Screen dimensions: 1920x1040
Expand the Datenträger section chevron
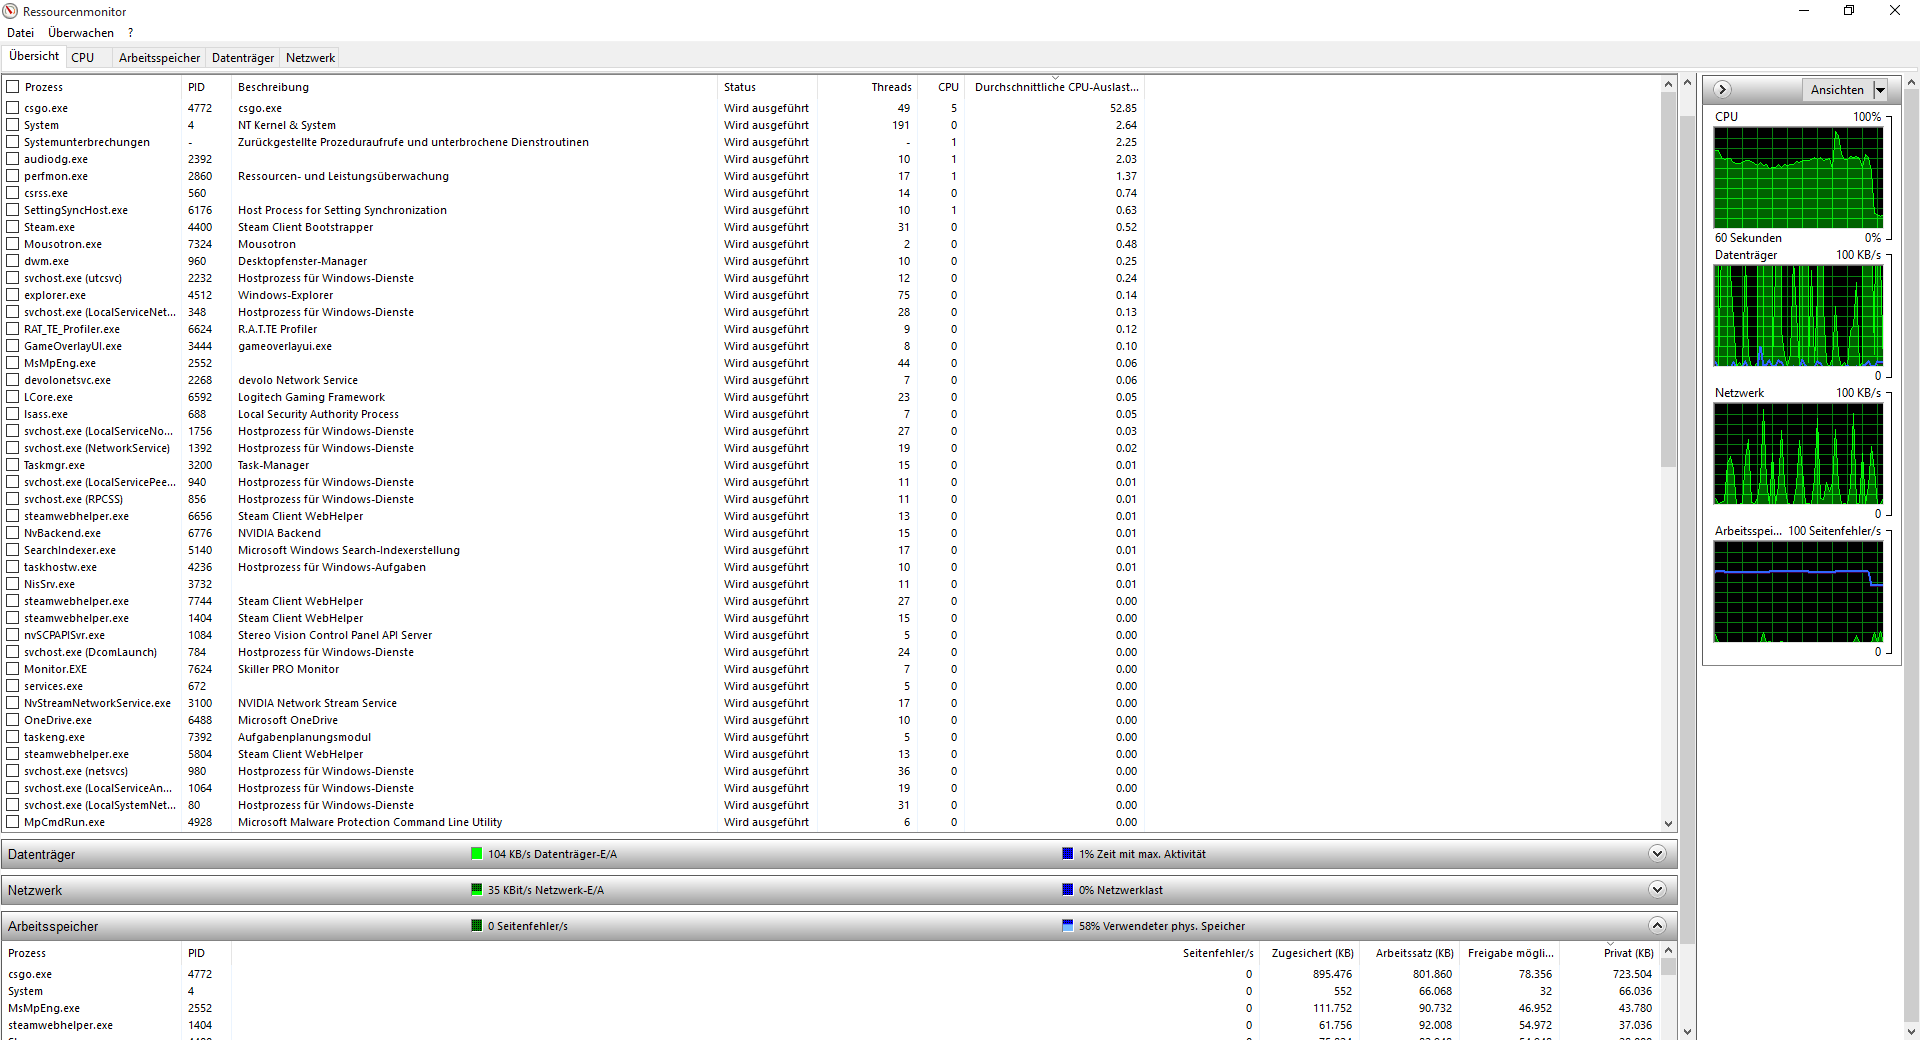[x=1657, y=854]
